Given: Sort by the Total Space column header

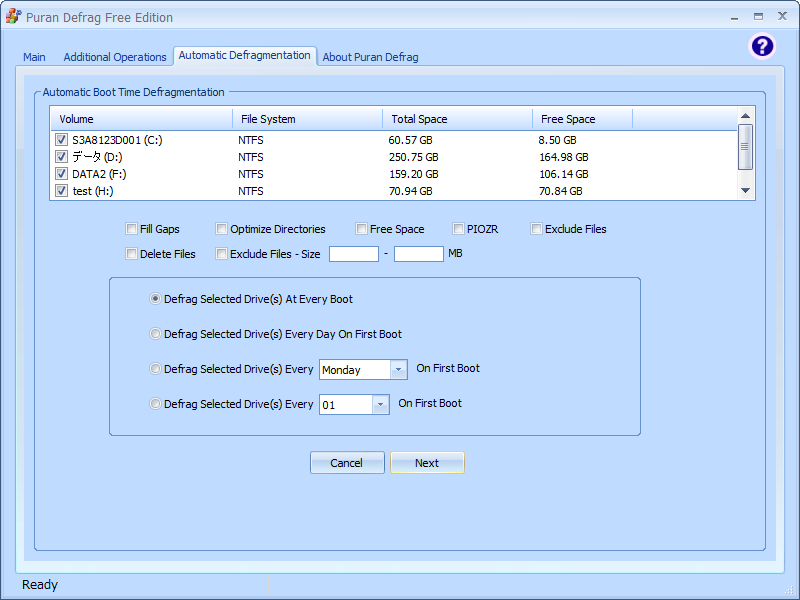Looking at the screenshot, I should click(x=458, y=119).
